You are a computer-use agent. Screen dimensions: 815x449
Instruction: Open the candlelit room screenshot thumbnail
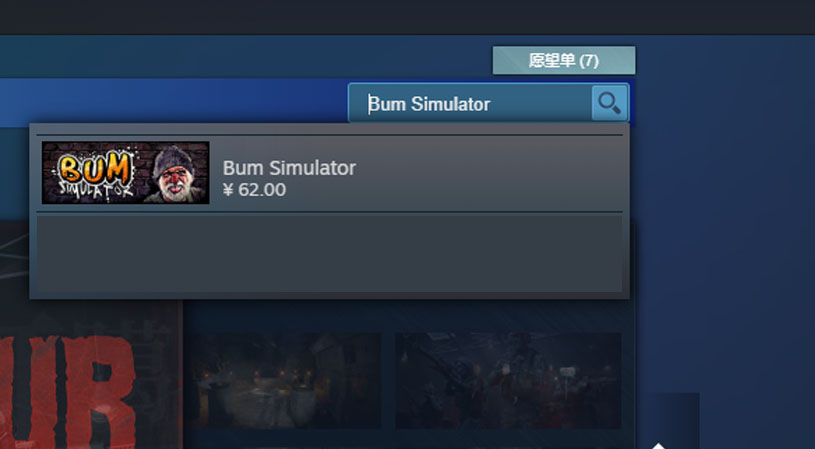point(285,380)
